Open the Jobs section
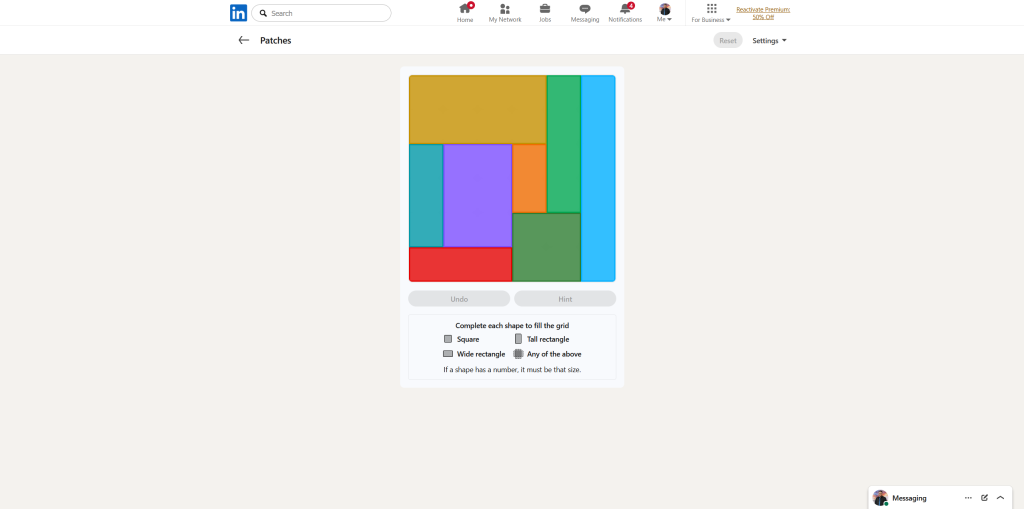Viewport: 1024px width, 509px height. [545, 13]
